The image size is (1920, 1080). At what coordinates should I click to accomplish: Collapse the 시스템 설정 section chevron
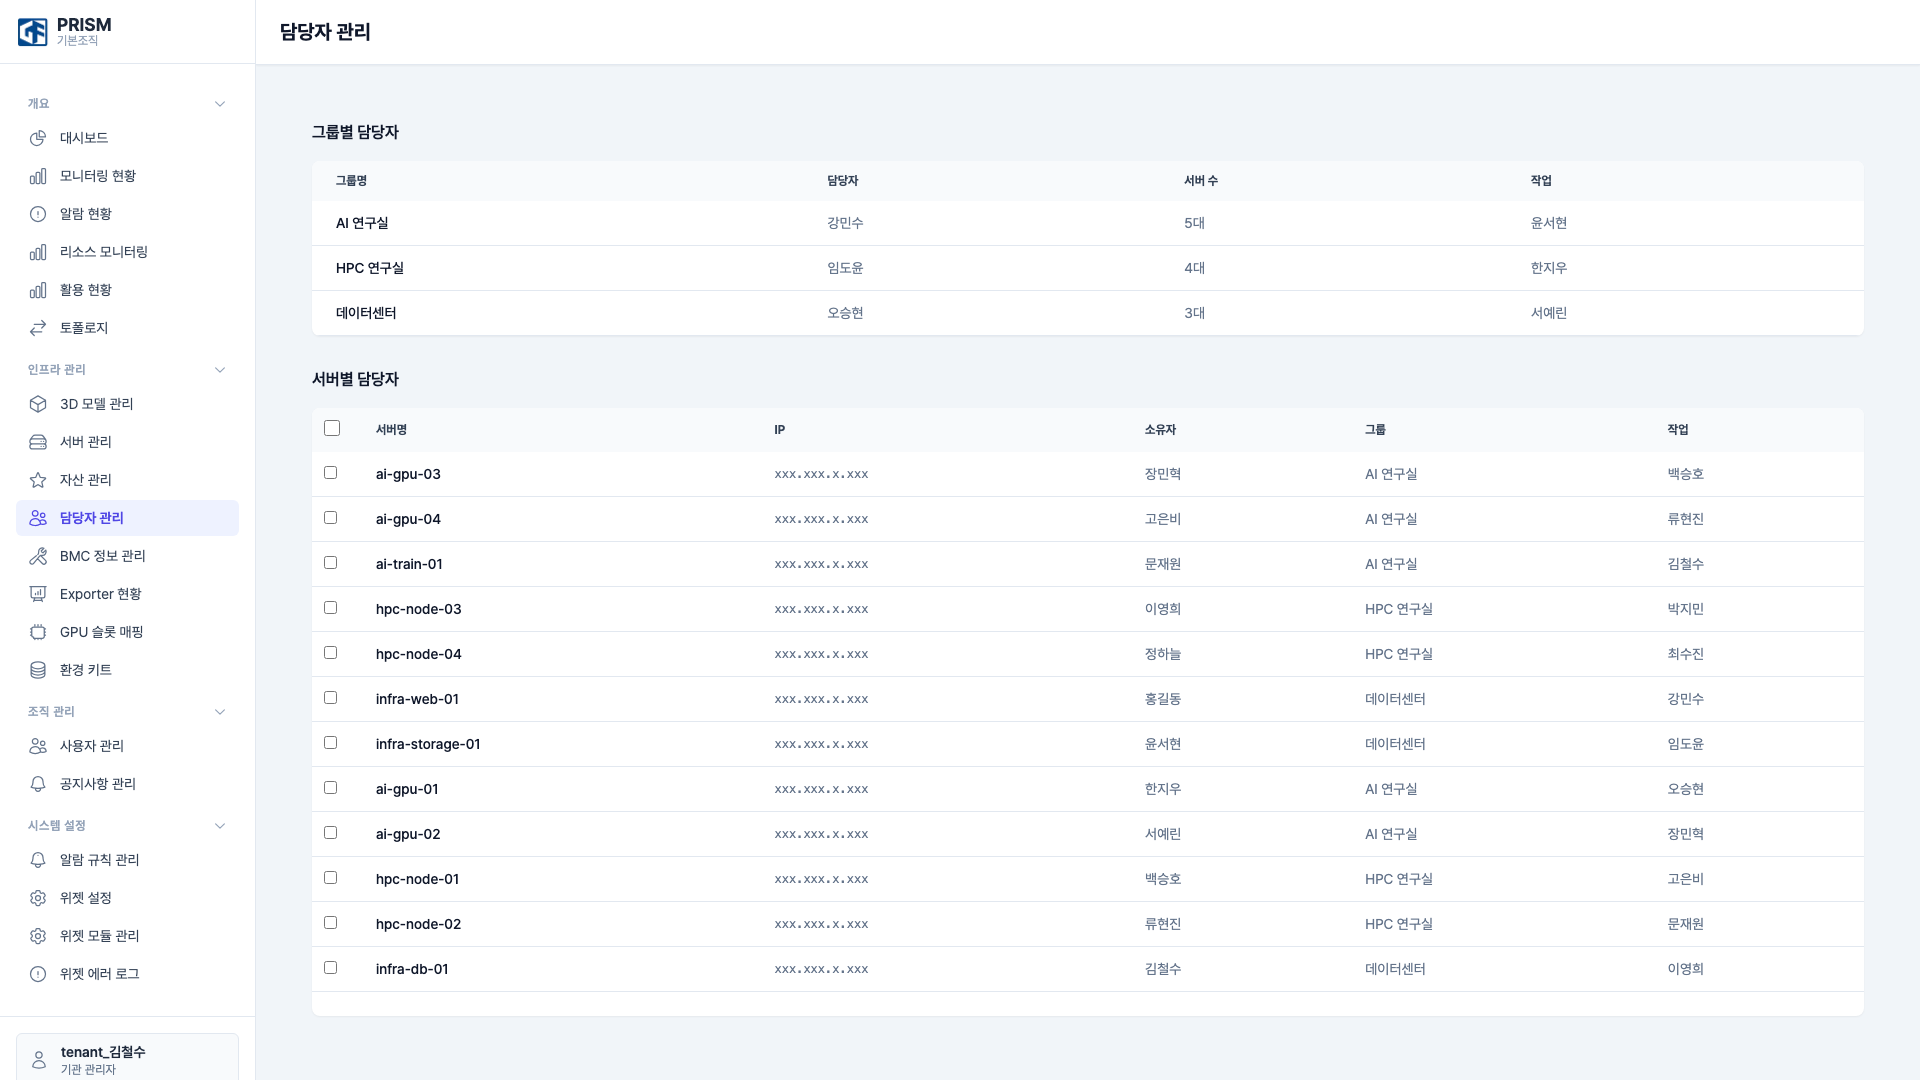220,826
